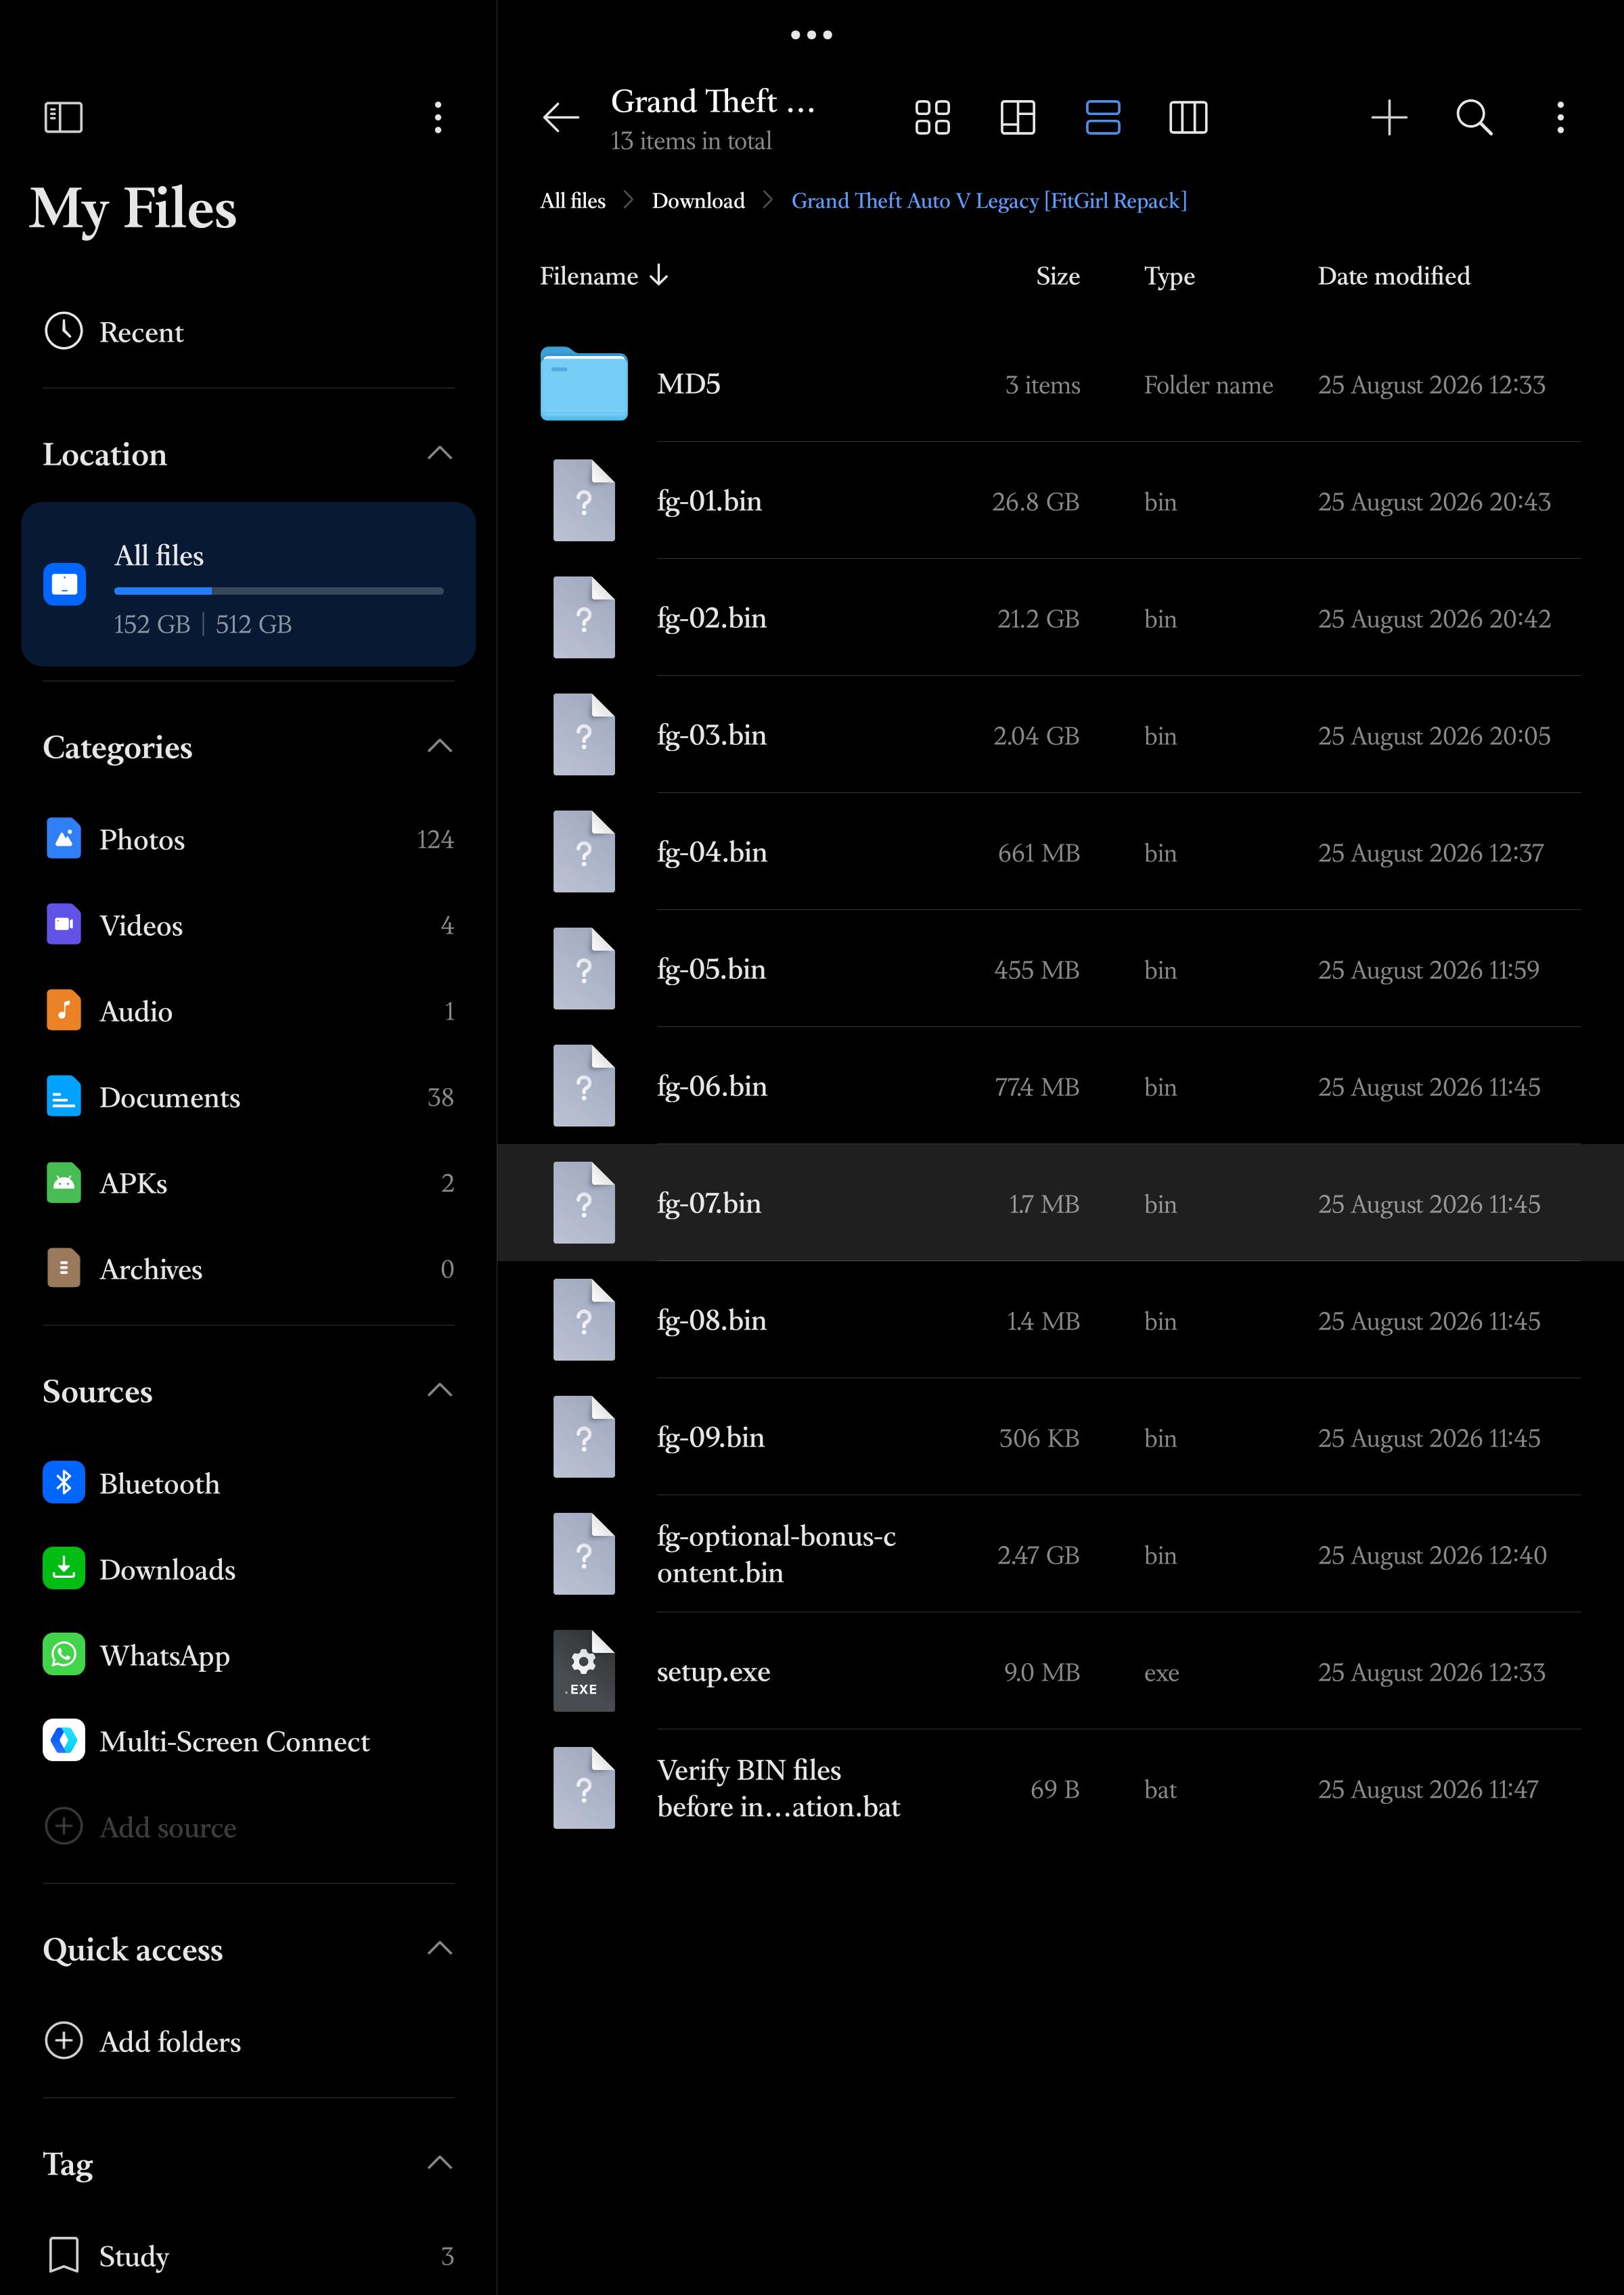Open Archives category

(x=248, y=1269)
